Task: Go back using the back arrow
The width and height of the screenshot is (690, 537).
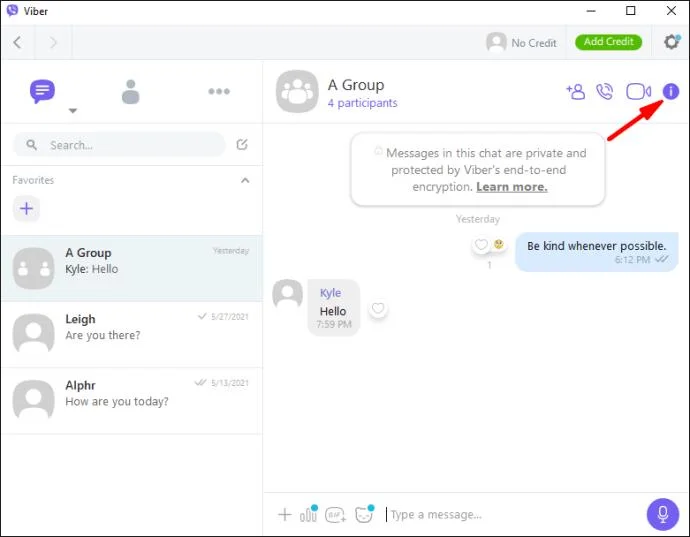Action: (17, 42)
